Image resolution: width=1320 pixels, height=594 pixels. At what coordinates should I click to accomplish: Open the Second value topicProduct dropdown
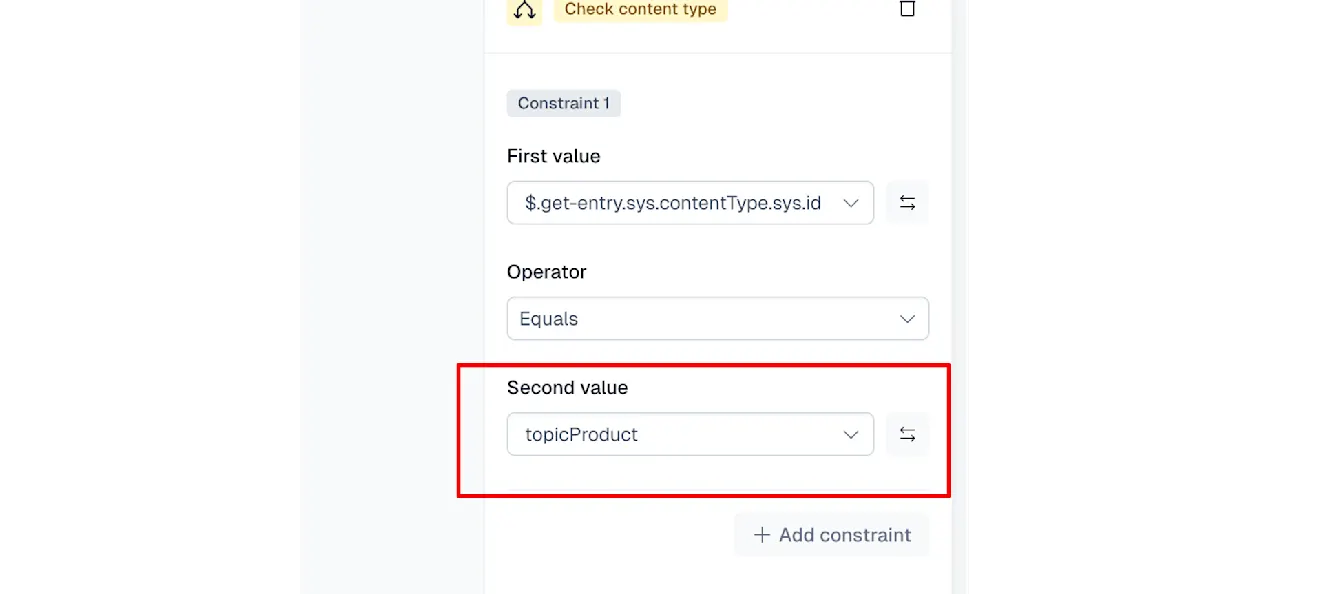coord(690,435)
